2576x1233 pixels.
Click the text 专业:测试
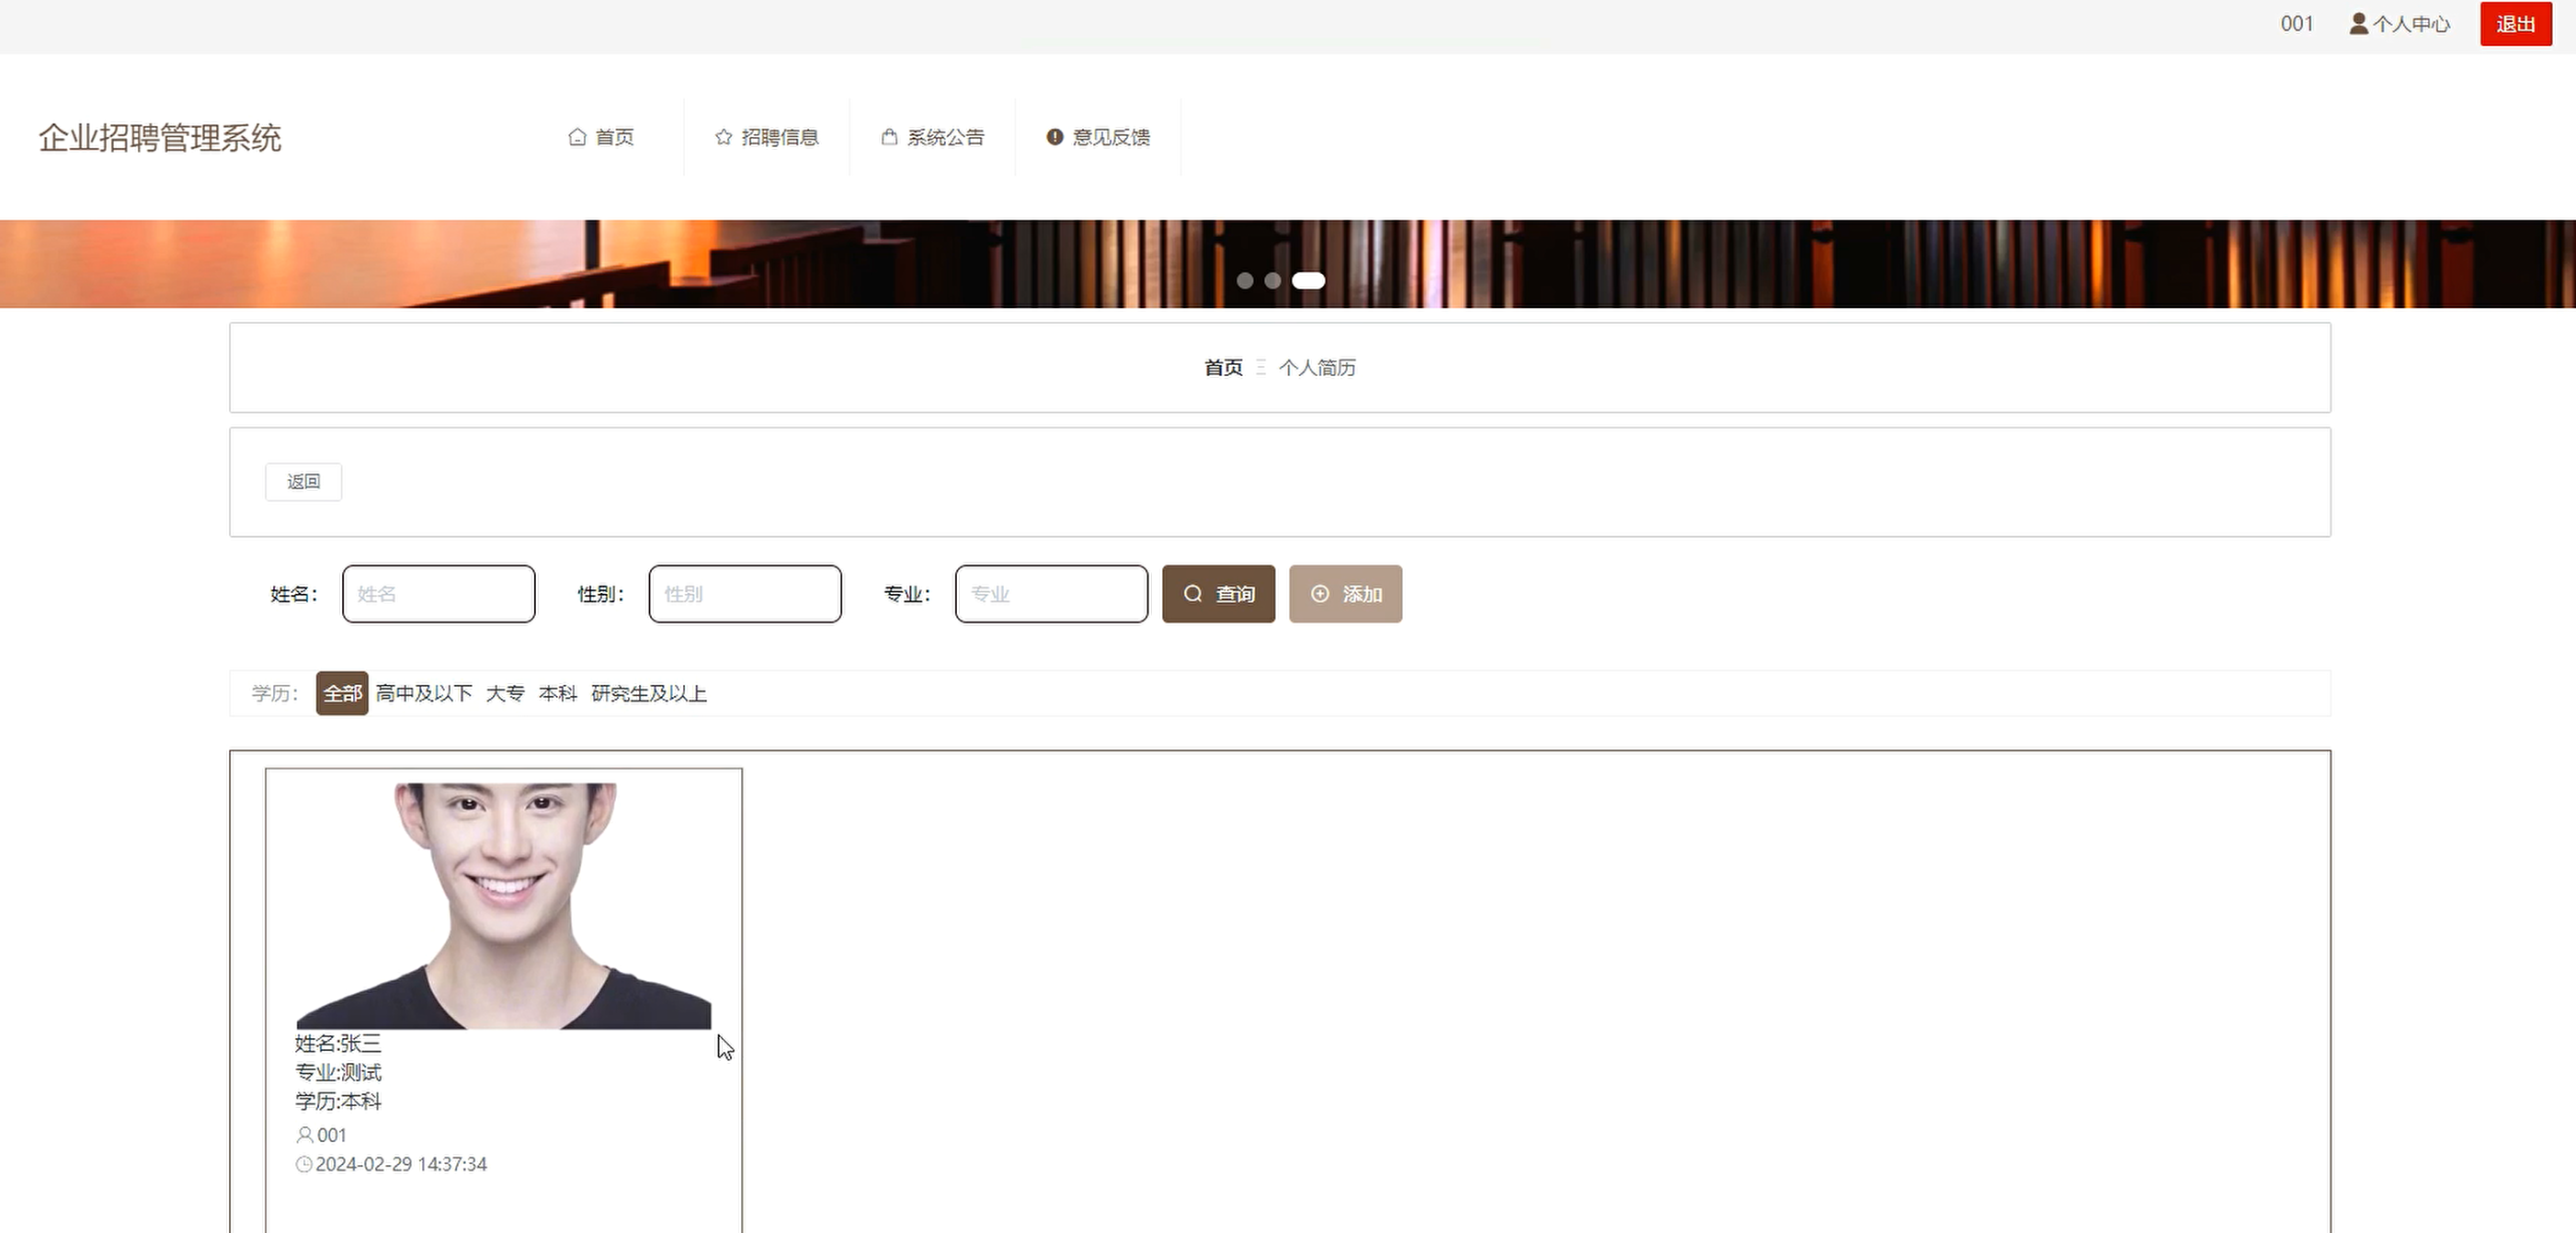pyautogui.click(x=338, y=1073)
